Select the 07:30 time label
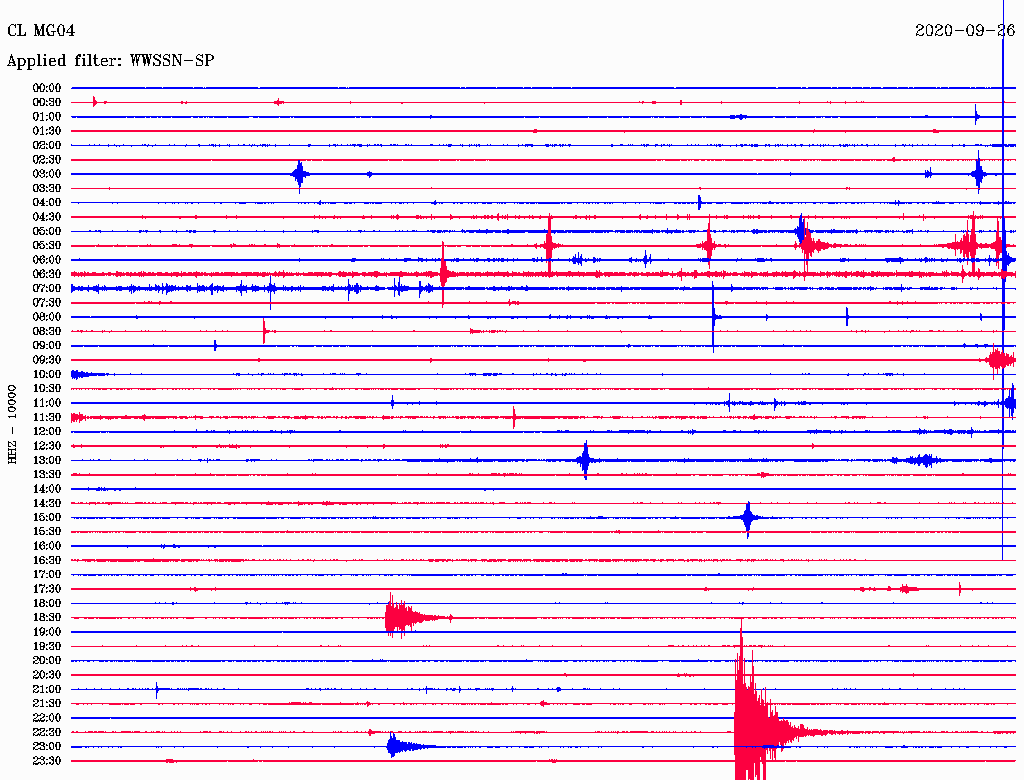Image resolution: width=1024 pixels, height=780 pixels. pos(47,302)
